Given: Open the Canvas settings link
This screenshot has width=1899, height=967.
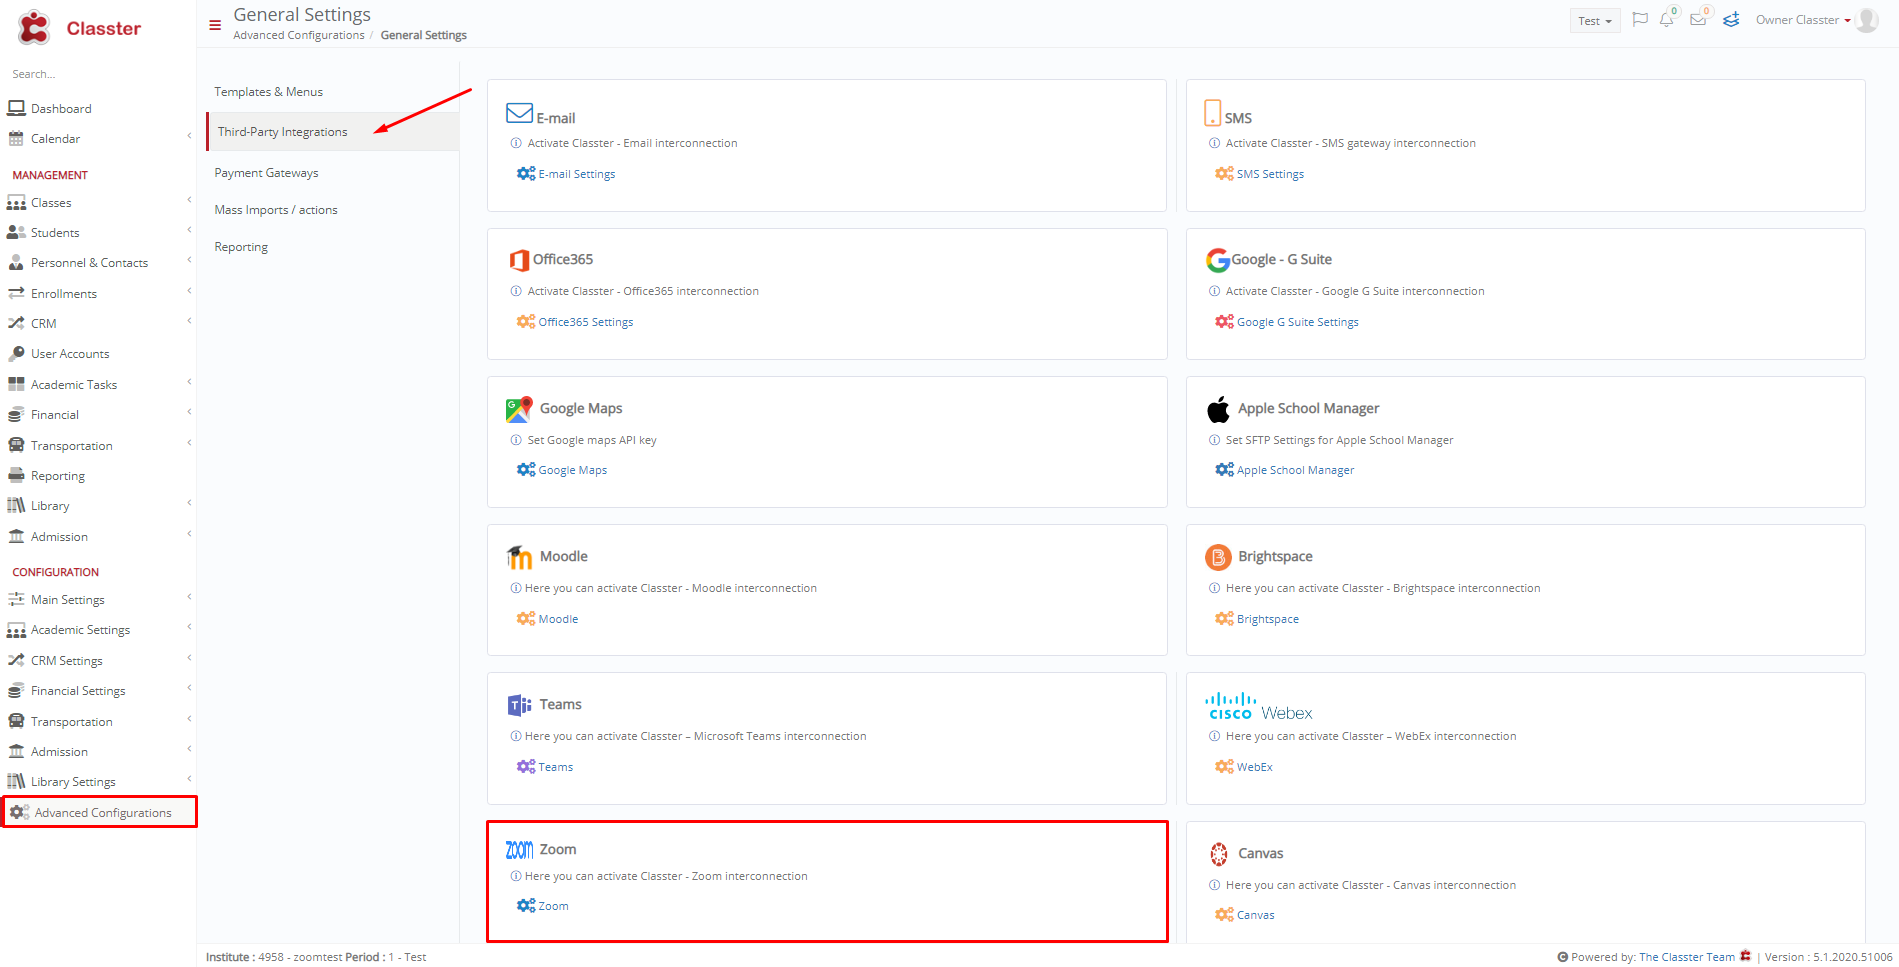Looking at the screenshot, I should coord(1256,915).
